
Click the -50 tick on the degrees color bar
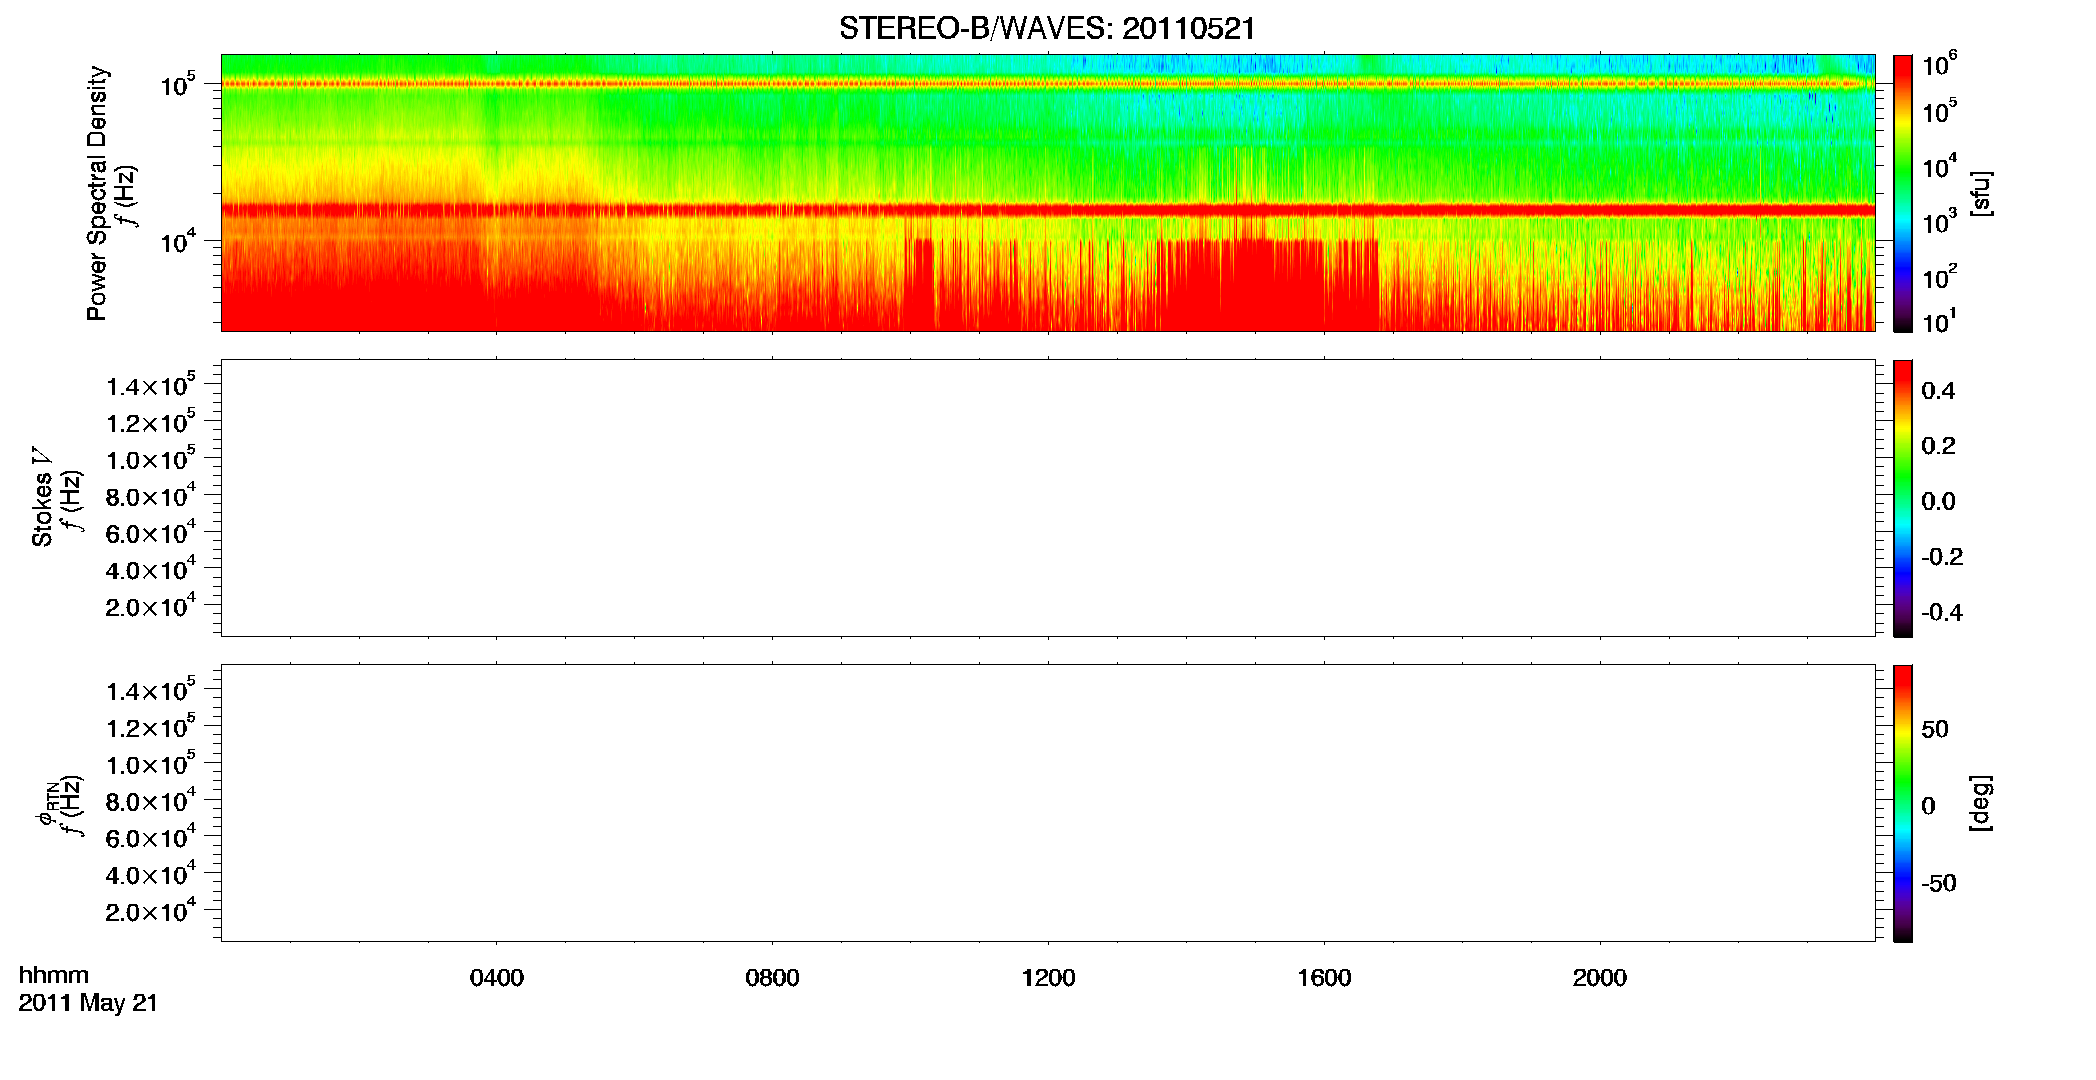(x=1938, y=883)
